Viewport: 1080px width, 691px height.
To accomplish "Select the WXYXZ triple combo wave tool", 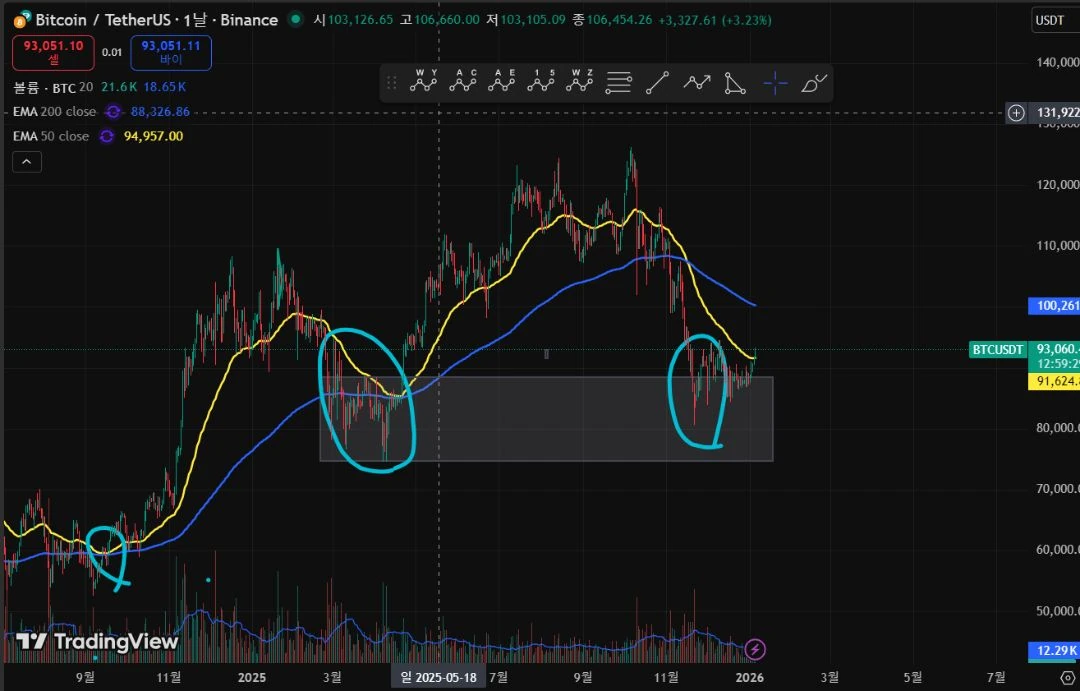I will click(x=579, y=82).
